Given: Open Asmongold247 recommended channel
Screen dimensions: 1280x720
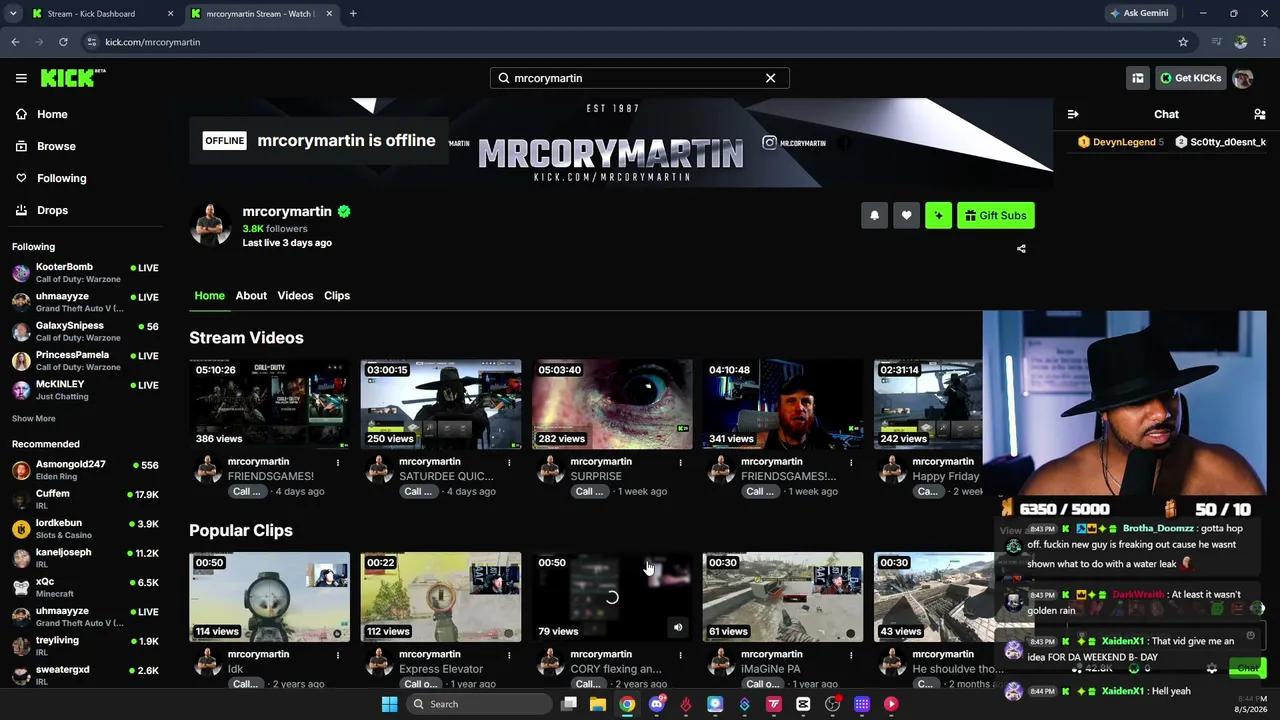Looking at the screenshot, I should [85, 470].
